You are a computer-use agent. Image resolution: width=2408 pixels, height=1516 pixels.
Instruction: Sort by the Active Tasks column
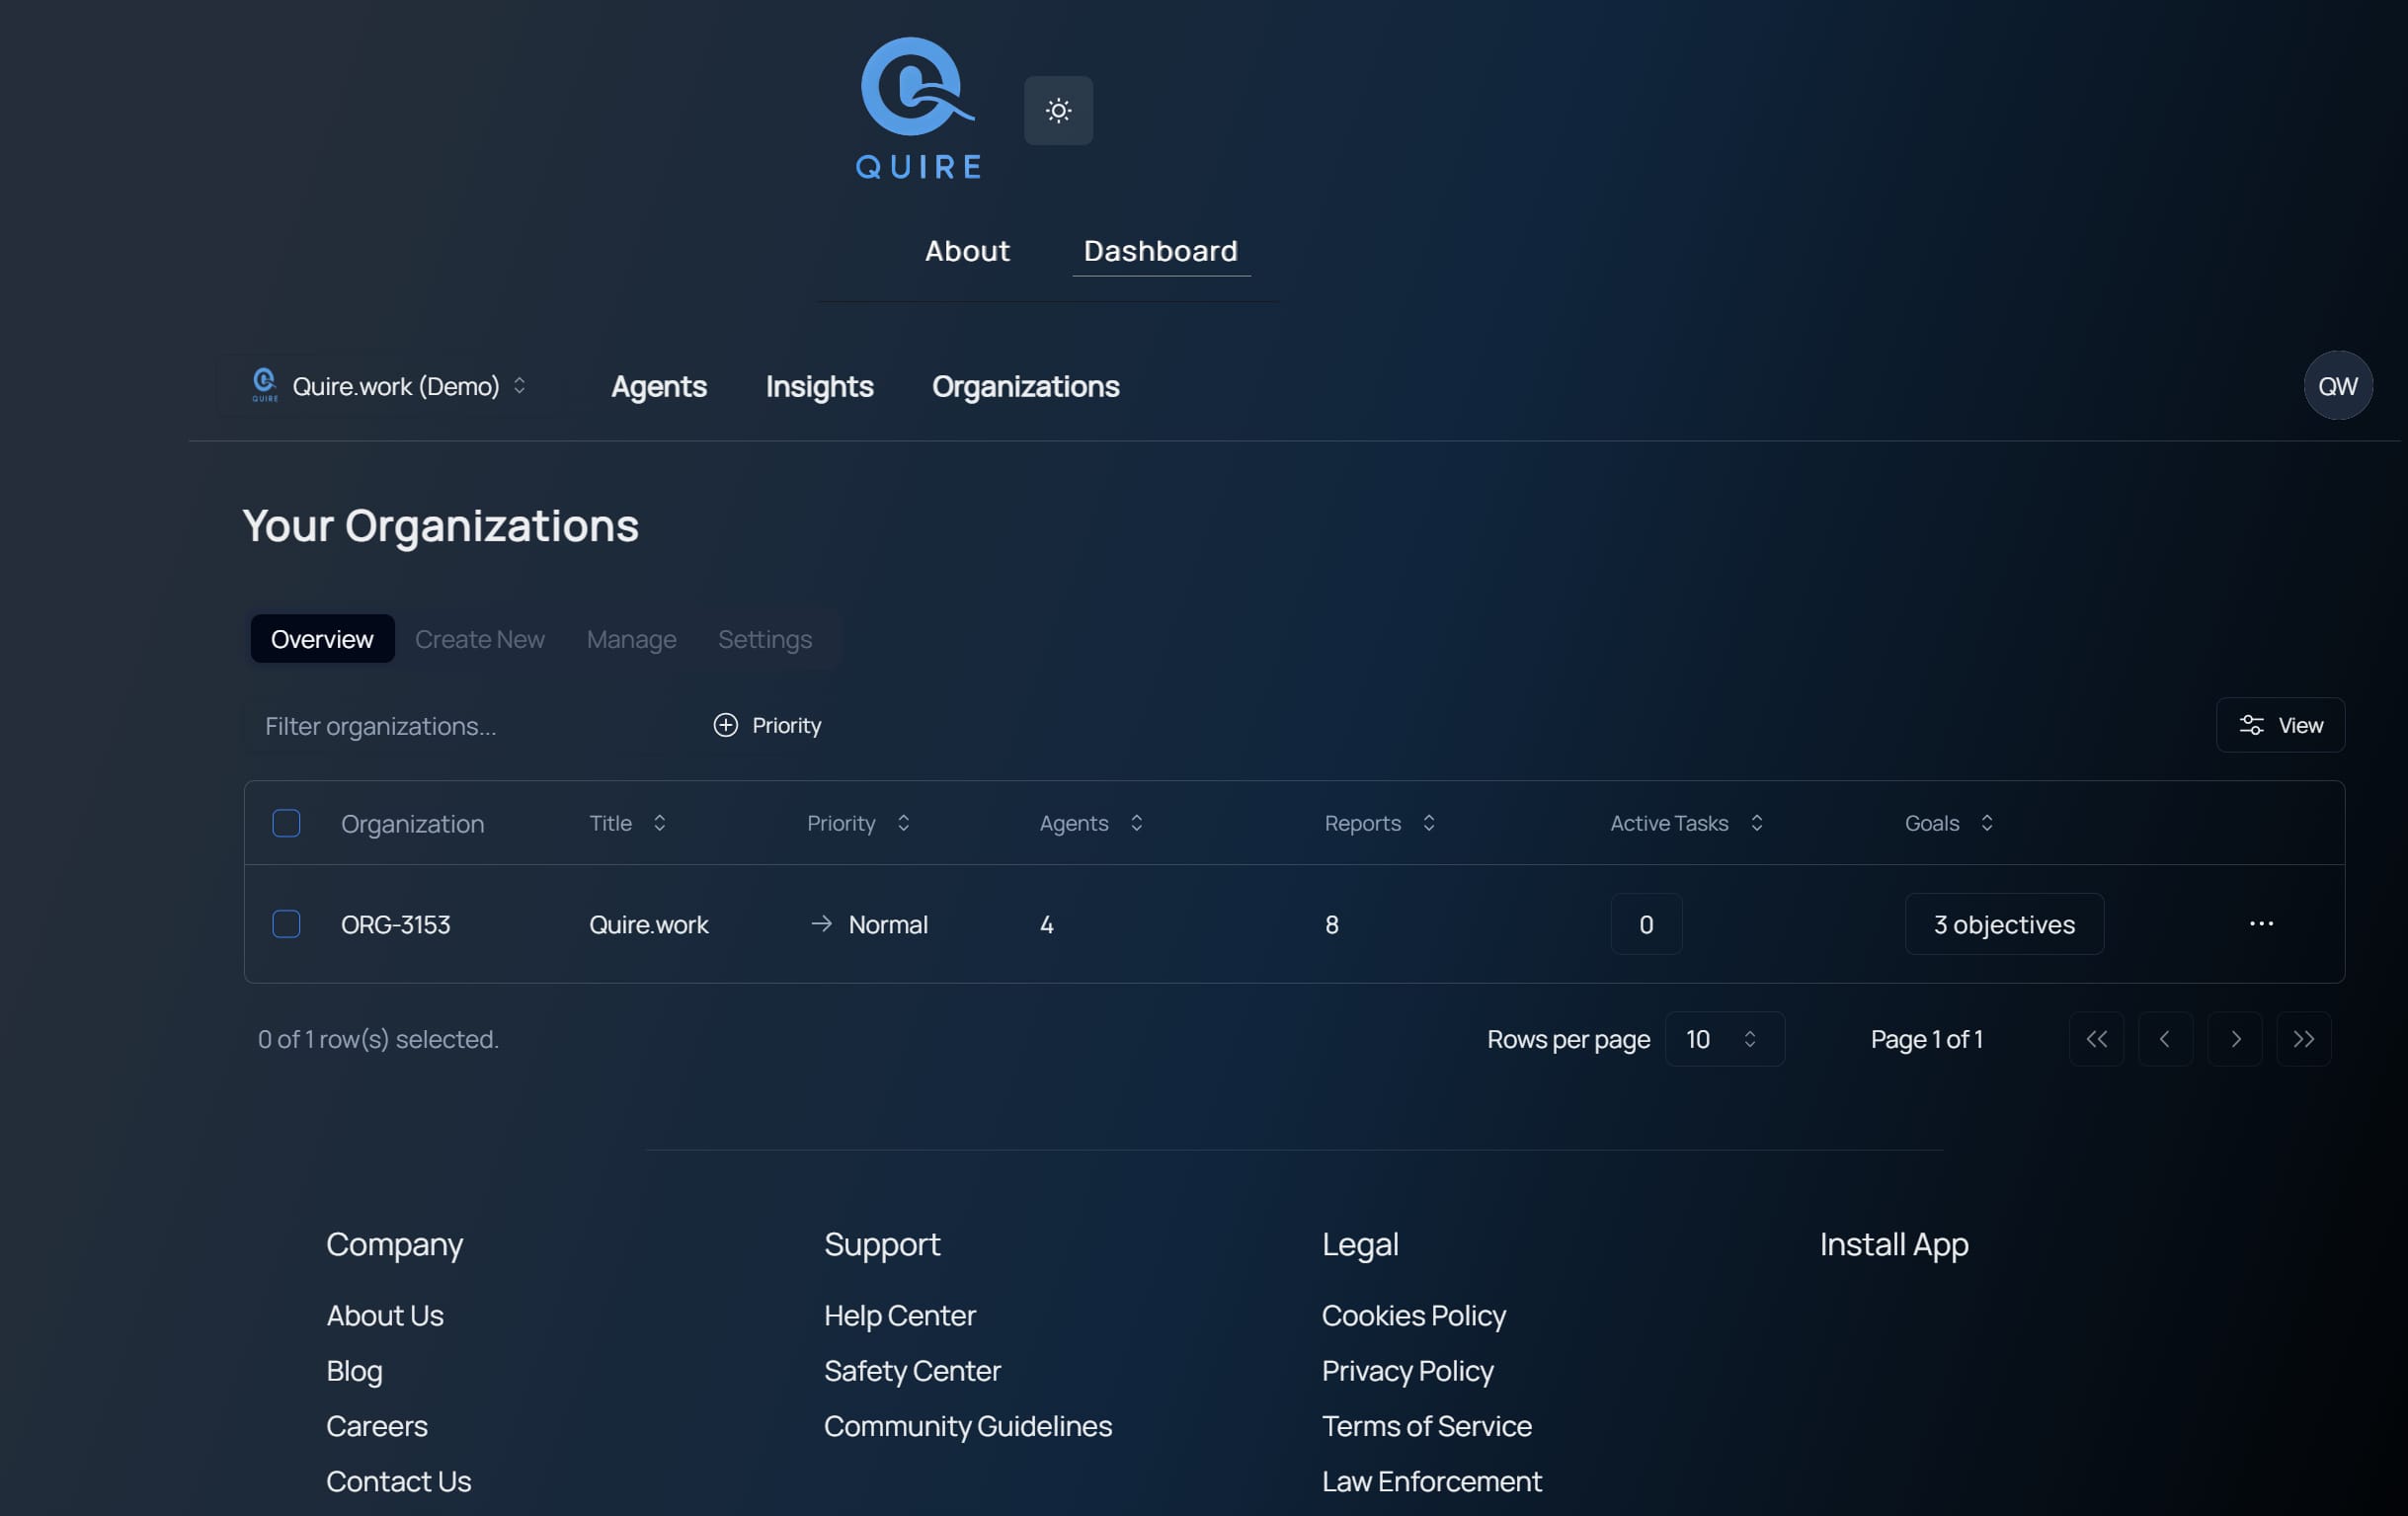coord(1685,823)
